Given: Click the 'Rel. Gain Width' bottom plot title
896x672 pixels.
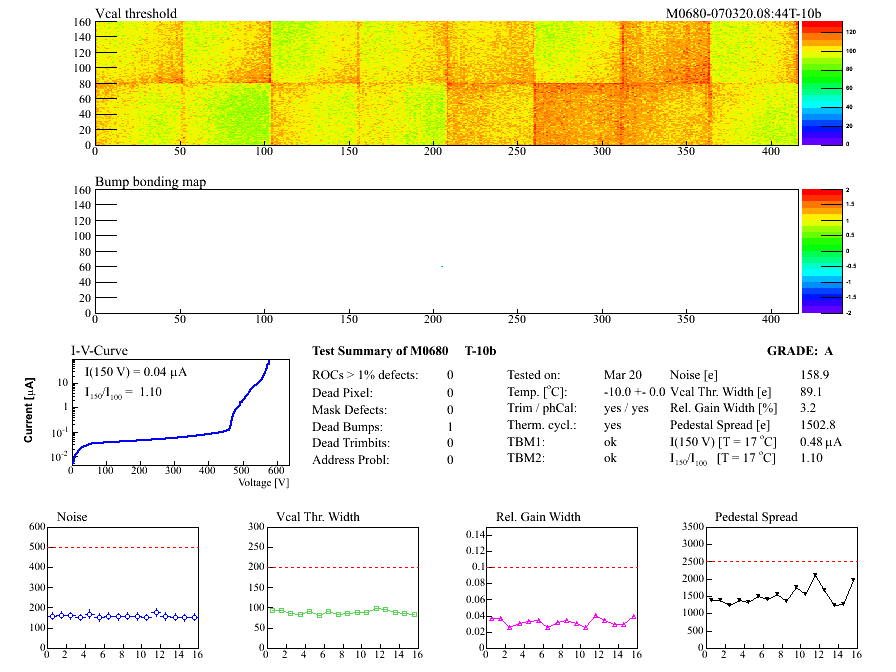Looking at the screenshot, I should [x=538, y=517].
